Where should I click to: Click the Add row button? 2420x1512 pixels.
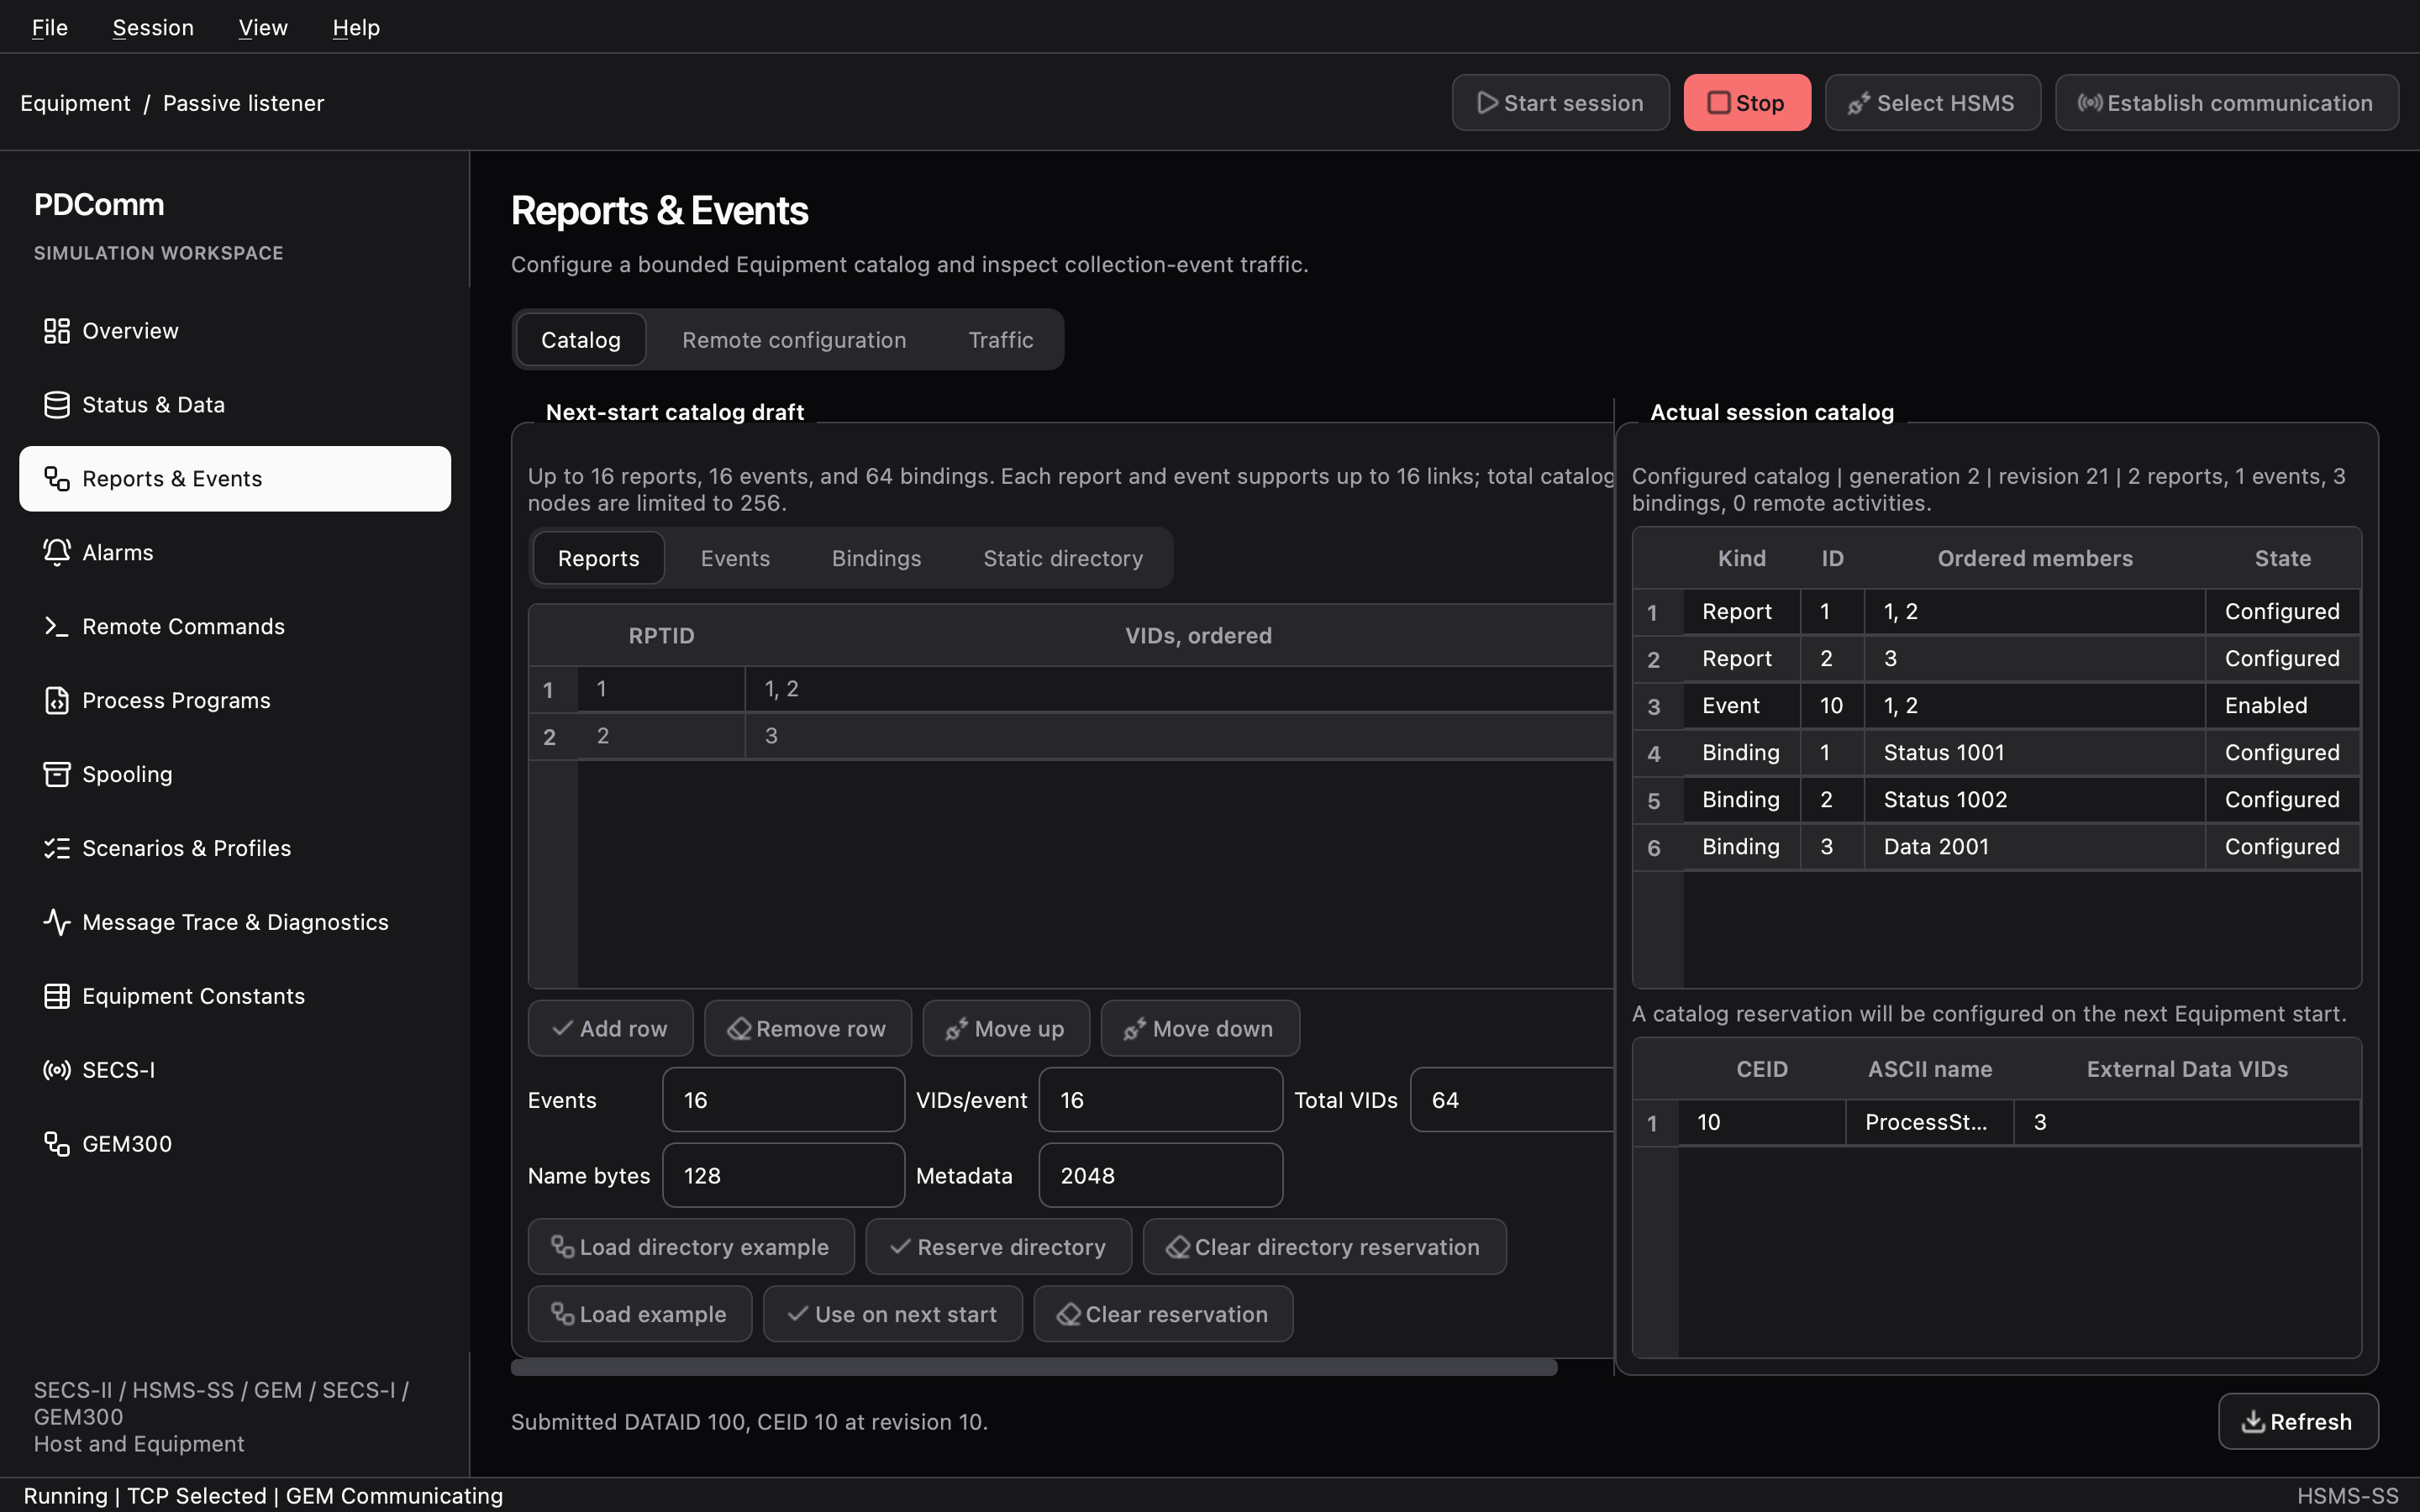coord(610,1029)
